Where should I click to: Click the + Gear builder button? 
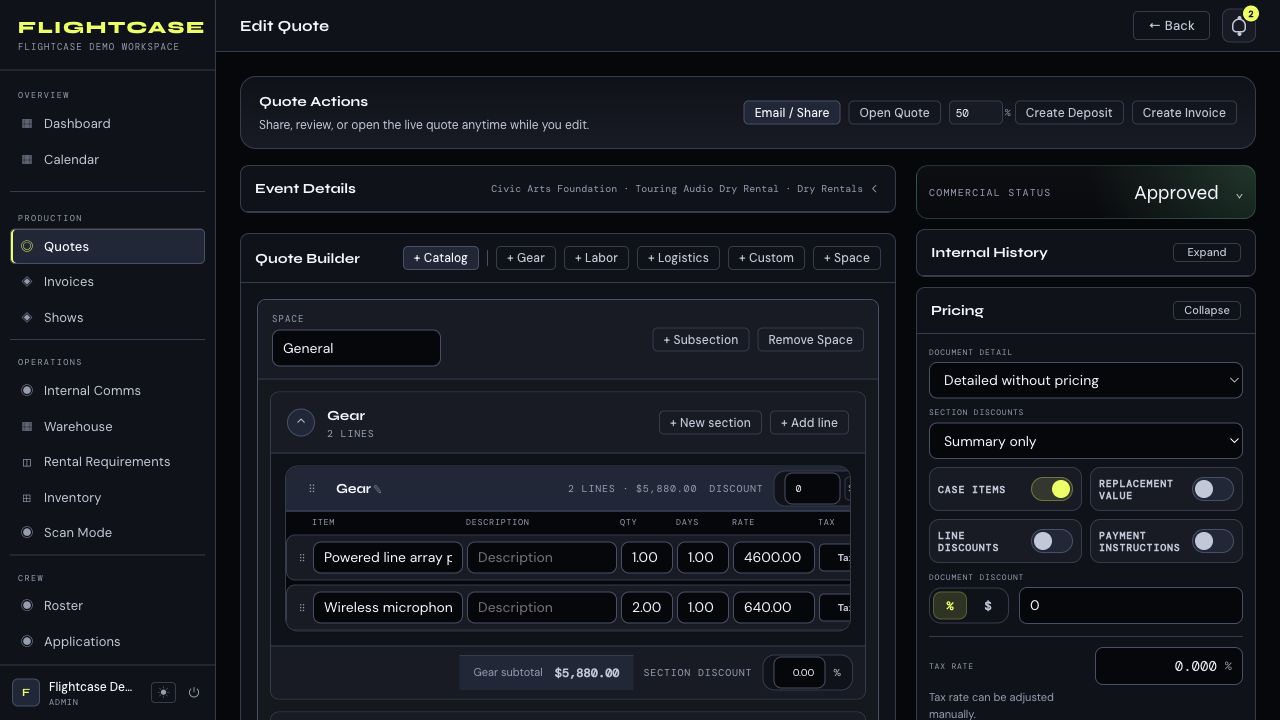point(526,258)
